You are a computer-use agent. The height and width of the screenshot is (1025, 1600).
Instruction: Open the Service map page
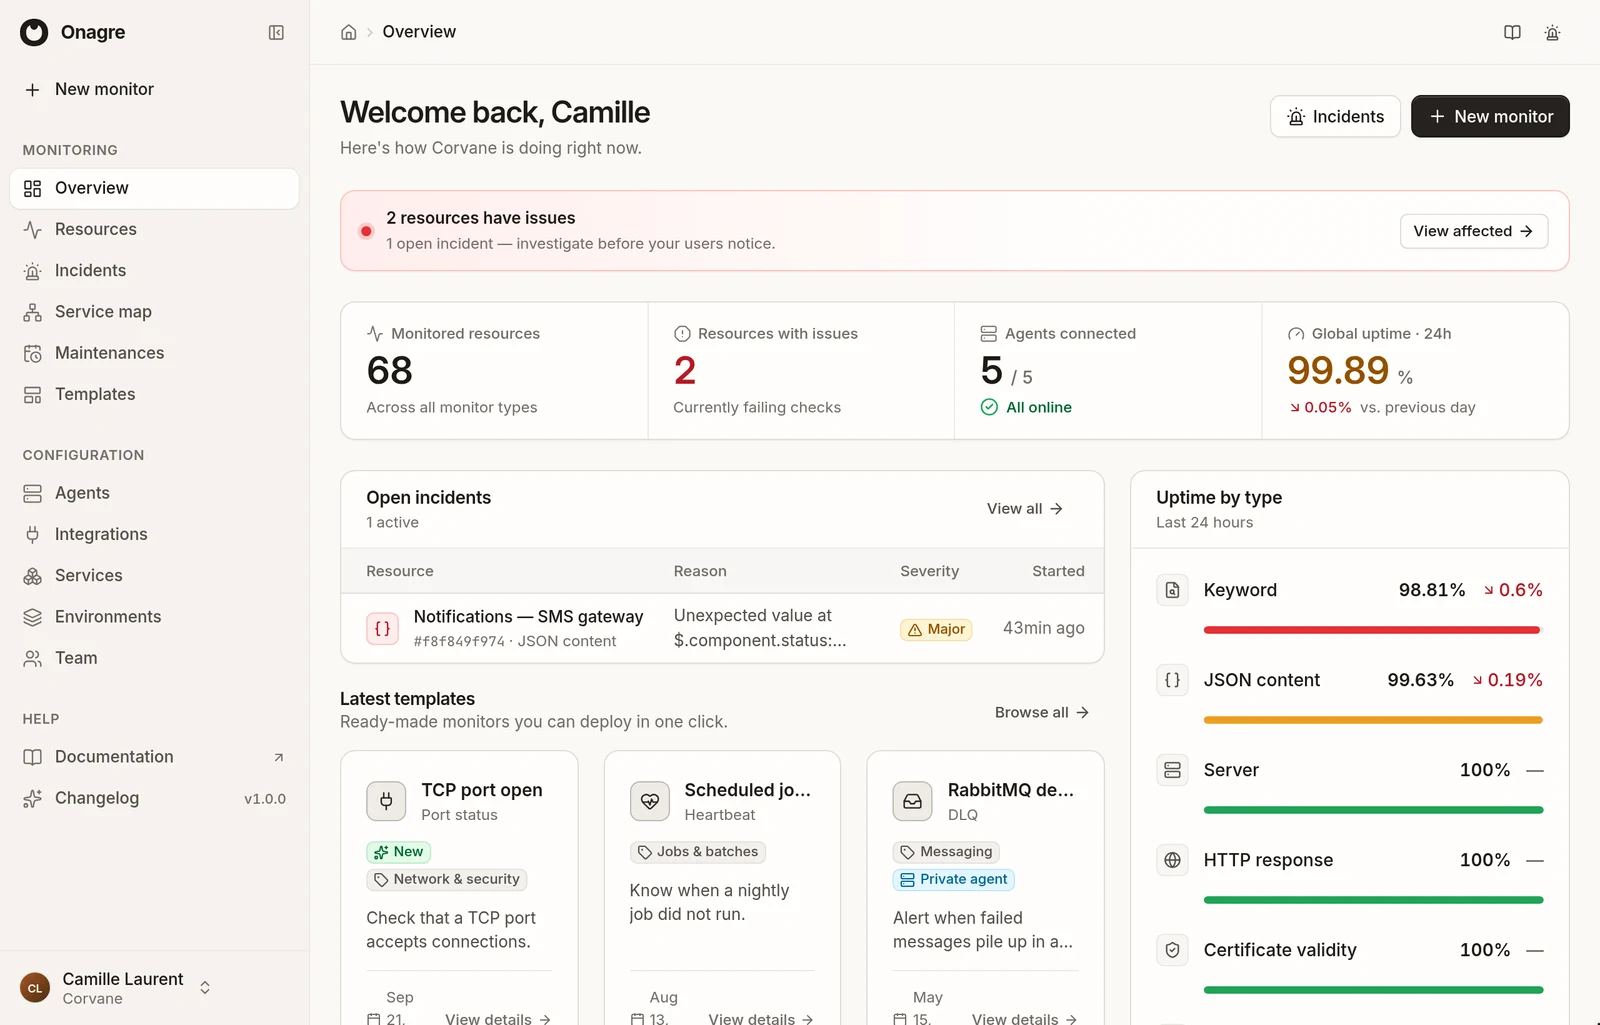point(154,312)
